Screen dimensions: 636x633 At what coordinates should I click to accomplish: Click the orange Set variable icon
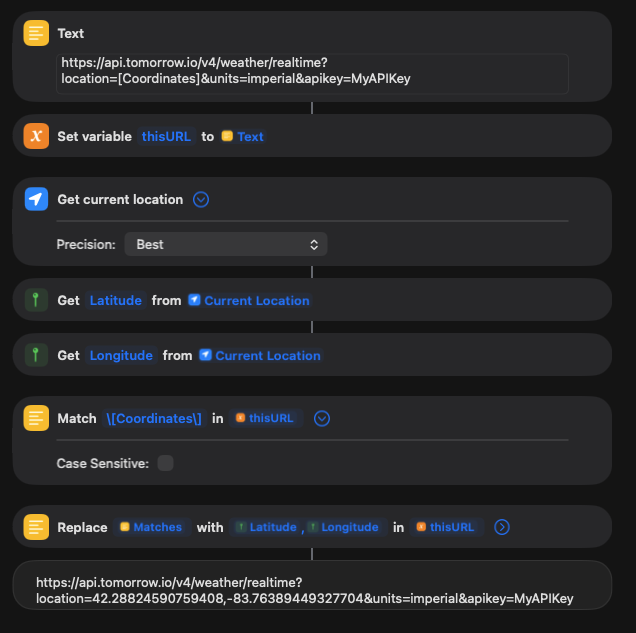(37, 136)
